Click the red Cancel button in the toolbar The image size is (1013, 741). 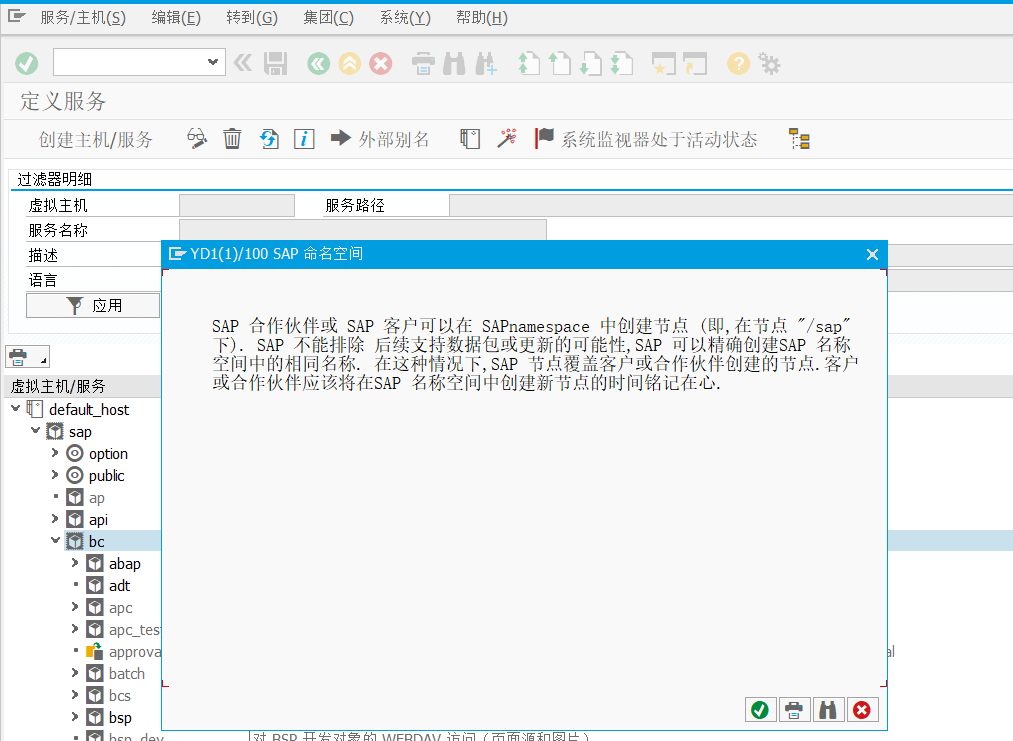click(381, 63)
